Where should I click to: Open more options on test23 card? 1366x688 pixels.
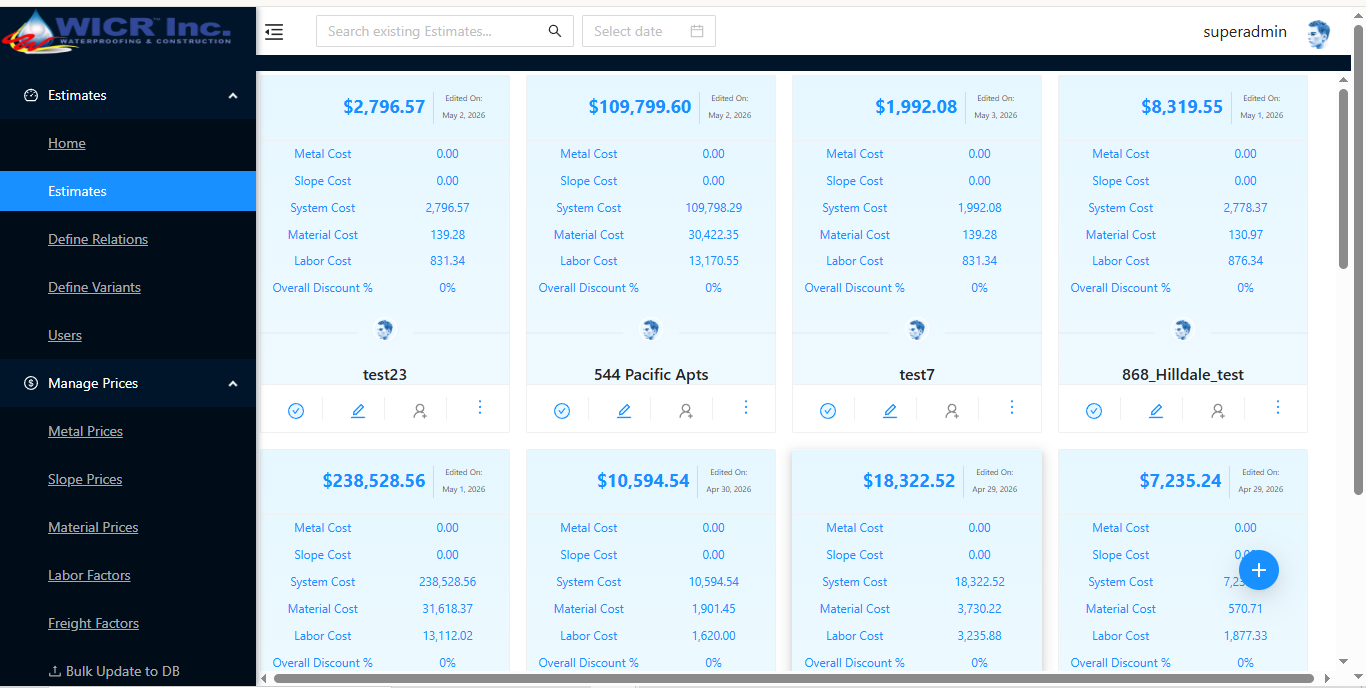click(480, 407)
